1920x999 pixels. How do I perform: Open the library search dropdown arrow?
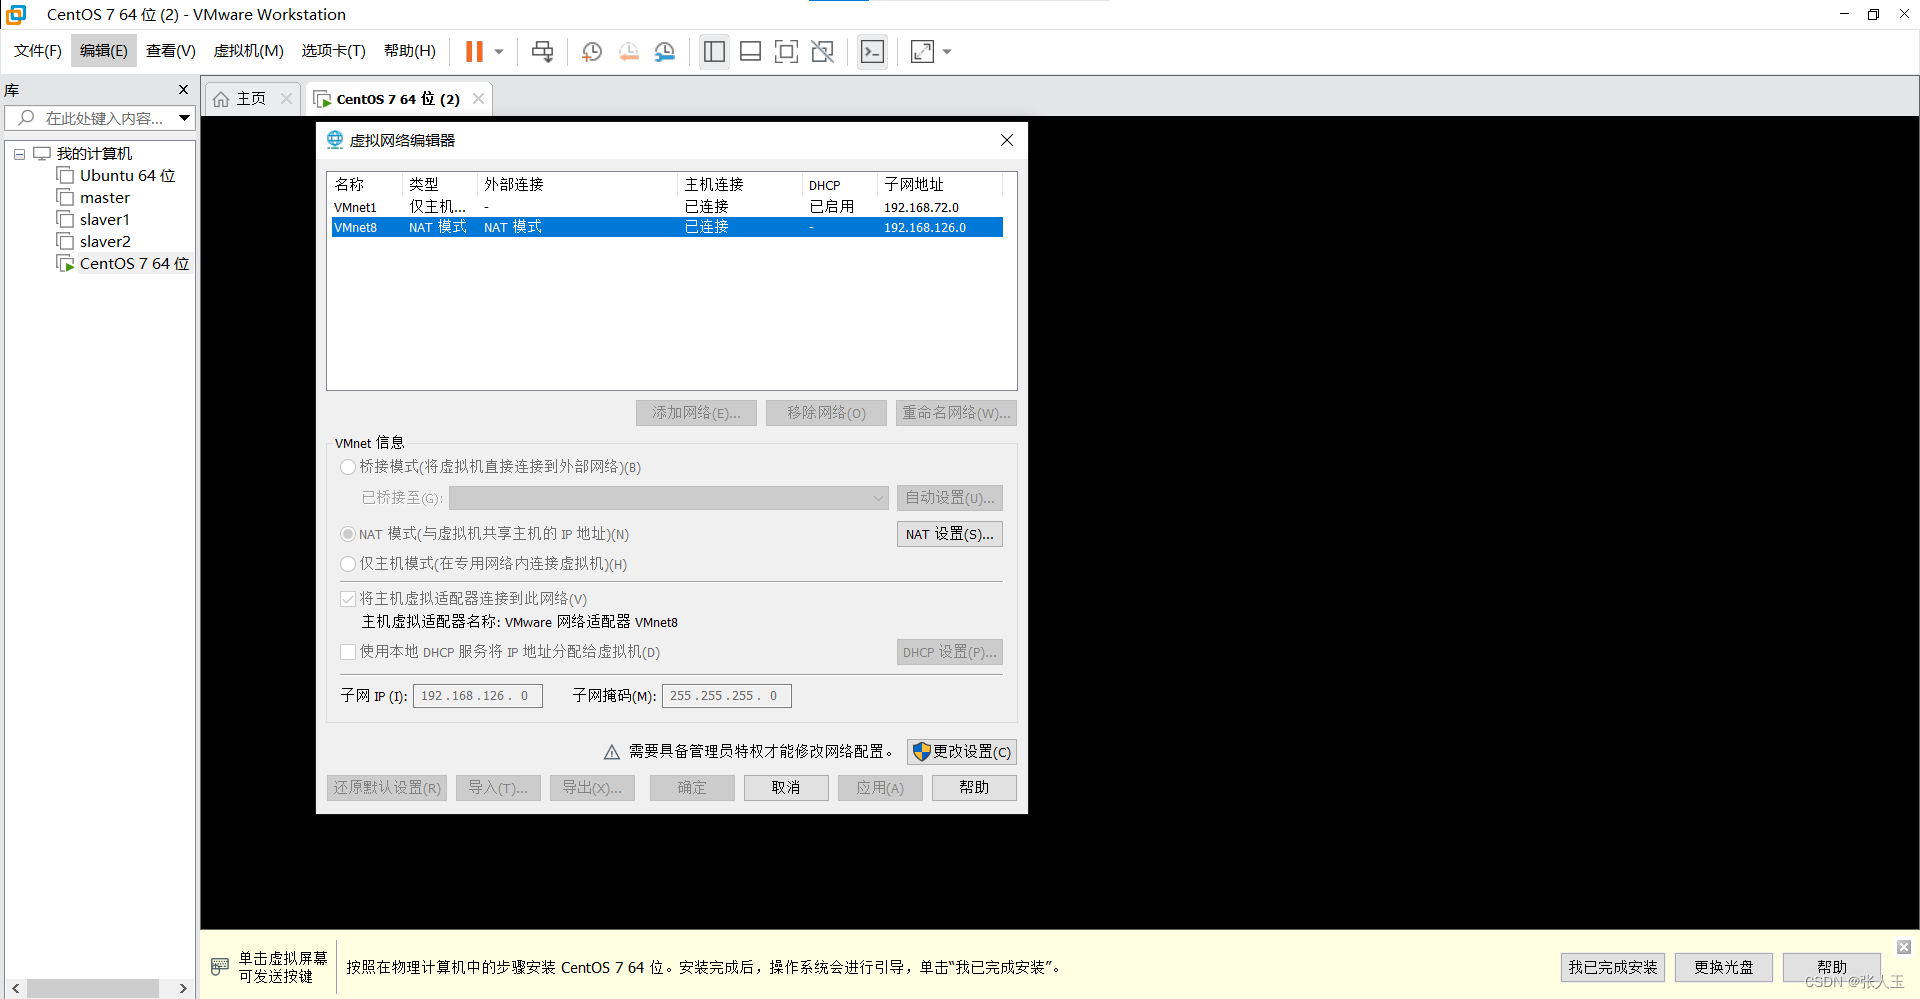pos(185,118)
